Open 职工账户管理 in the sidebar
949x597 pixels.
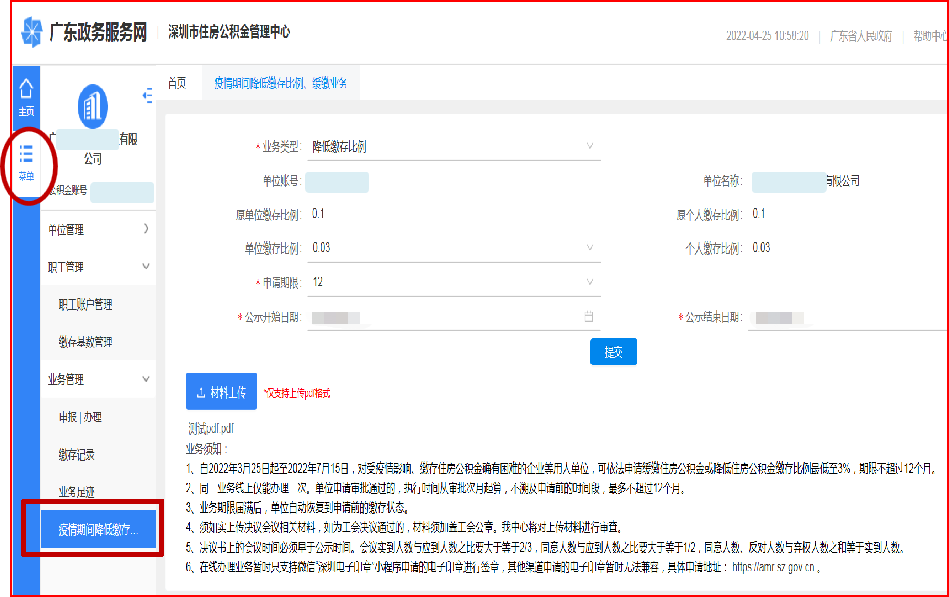86,305
